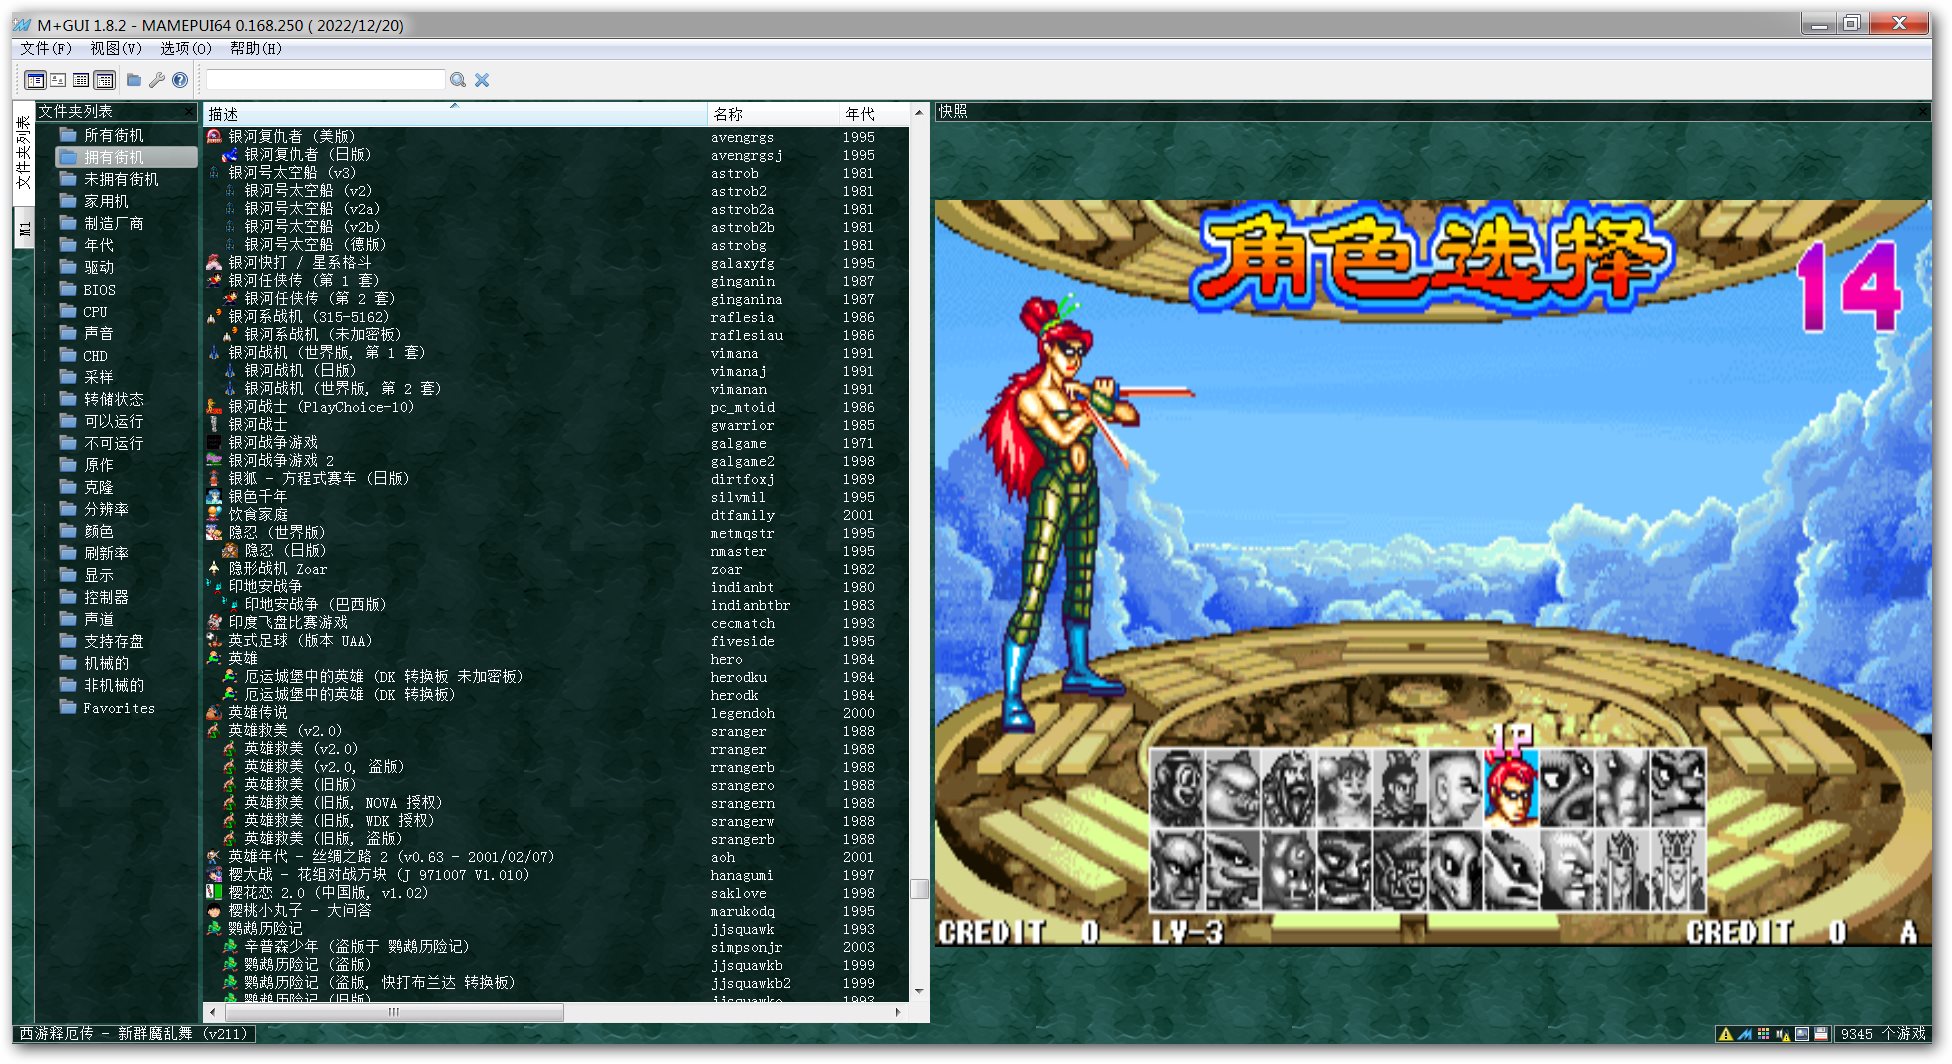Expand the 声音 folder node

(46, 333)
